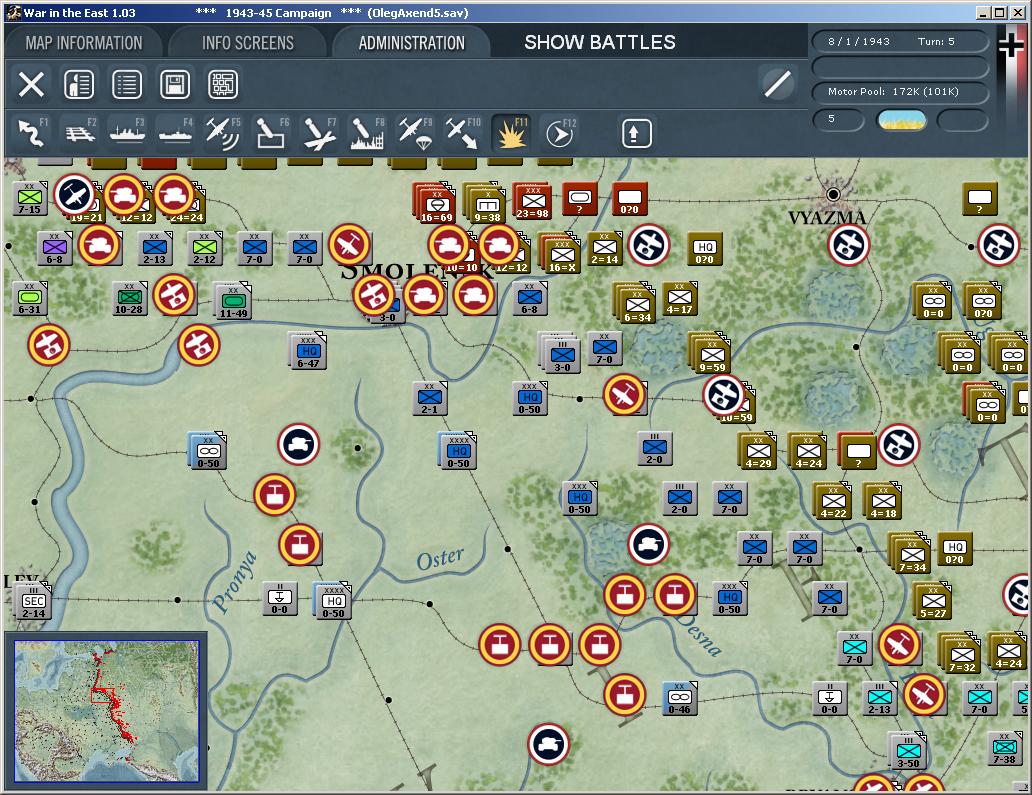1032x795 pixels.
Task: Select the Soviet 4=18 counter
Action: point(883,501)
